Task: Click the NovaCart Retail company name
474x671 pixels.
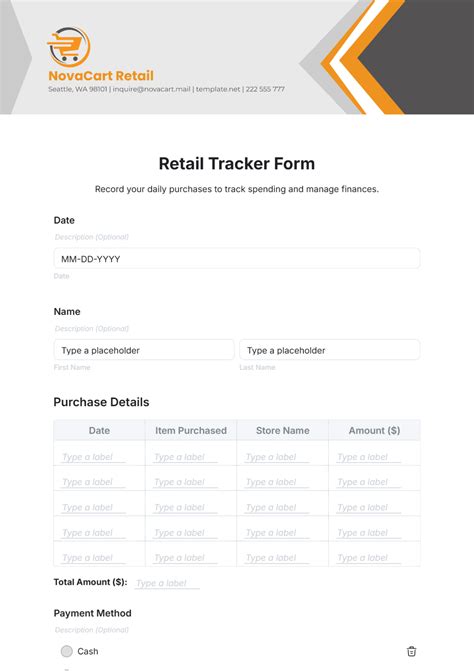Action: pyautogui.click(x=101, y=76)
